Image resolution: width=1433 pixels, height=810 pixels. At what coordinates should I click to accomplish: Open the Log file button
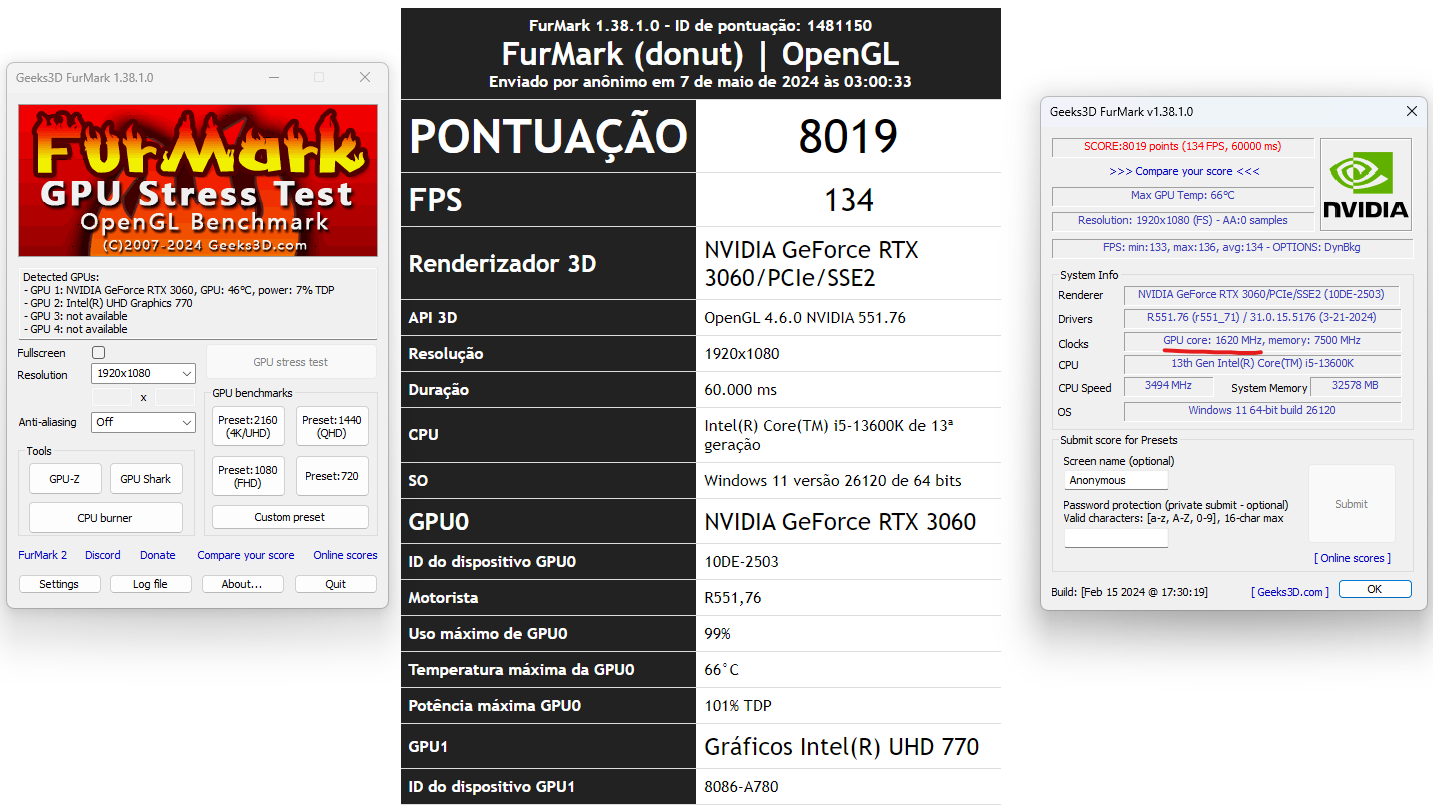150,584
